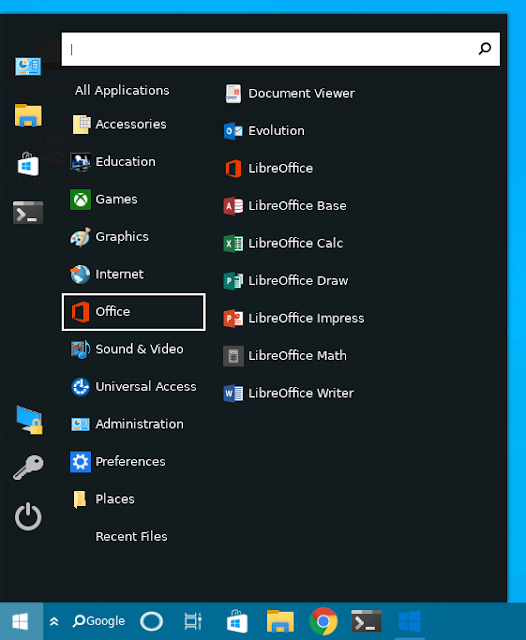Click the power button in sidebar
Viewport: 526px width, 640px height.
pyautogui.click(x=28, y=517)
